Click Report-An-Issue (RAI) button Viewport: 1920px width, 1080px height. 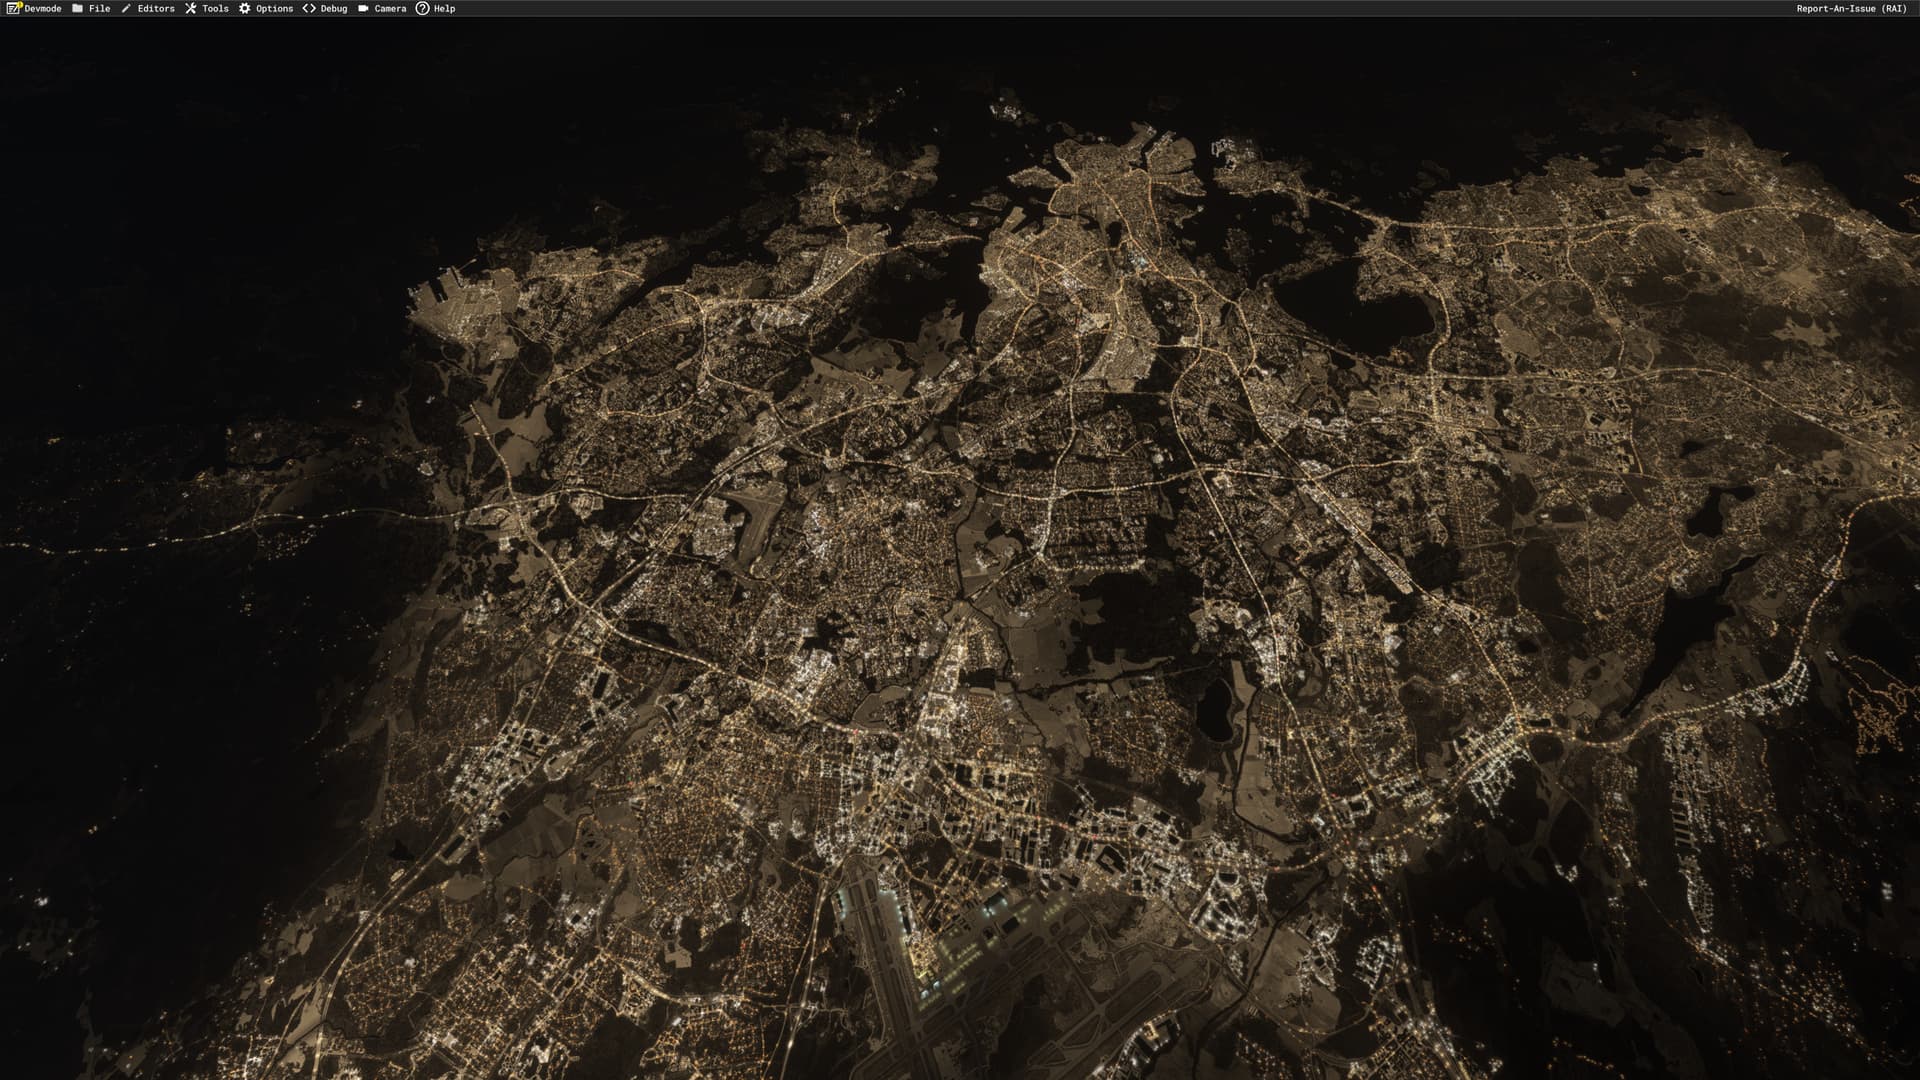tap(1851, 8)
